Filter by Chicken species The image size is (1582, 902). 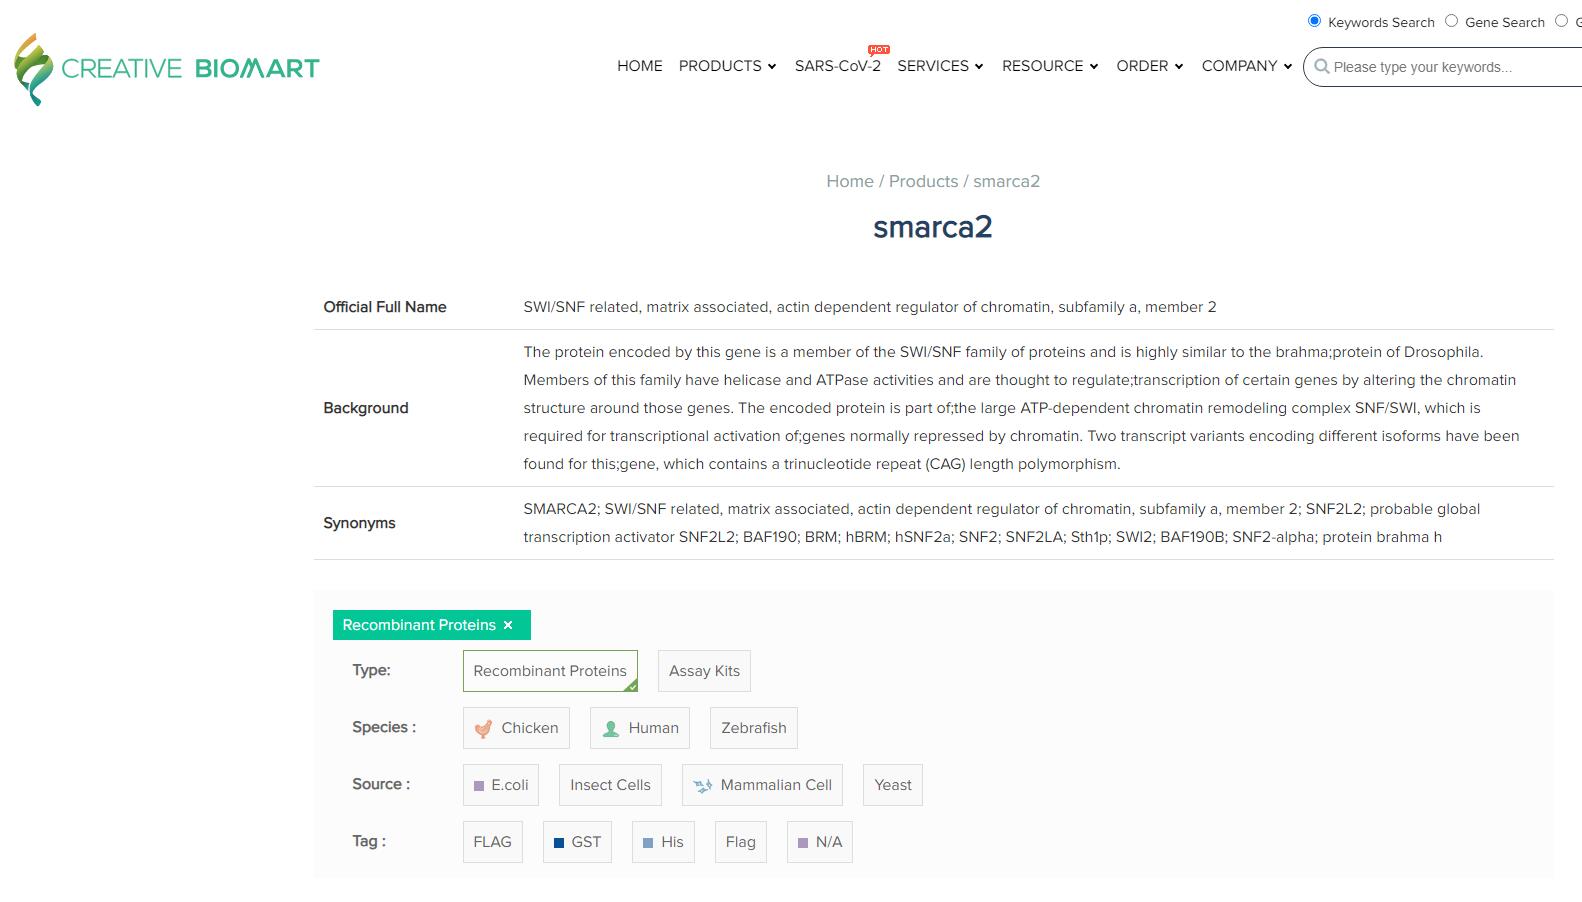click(x=516, y=728)
